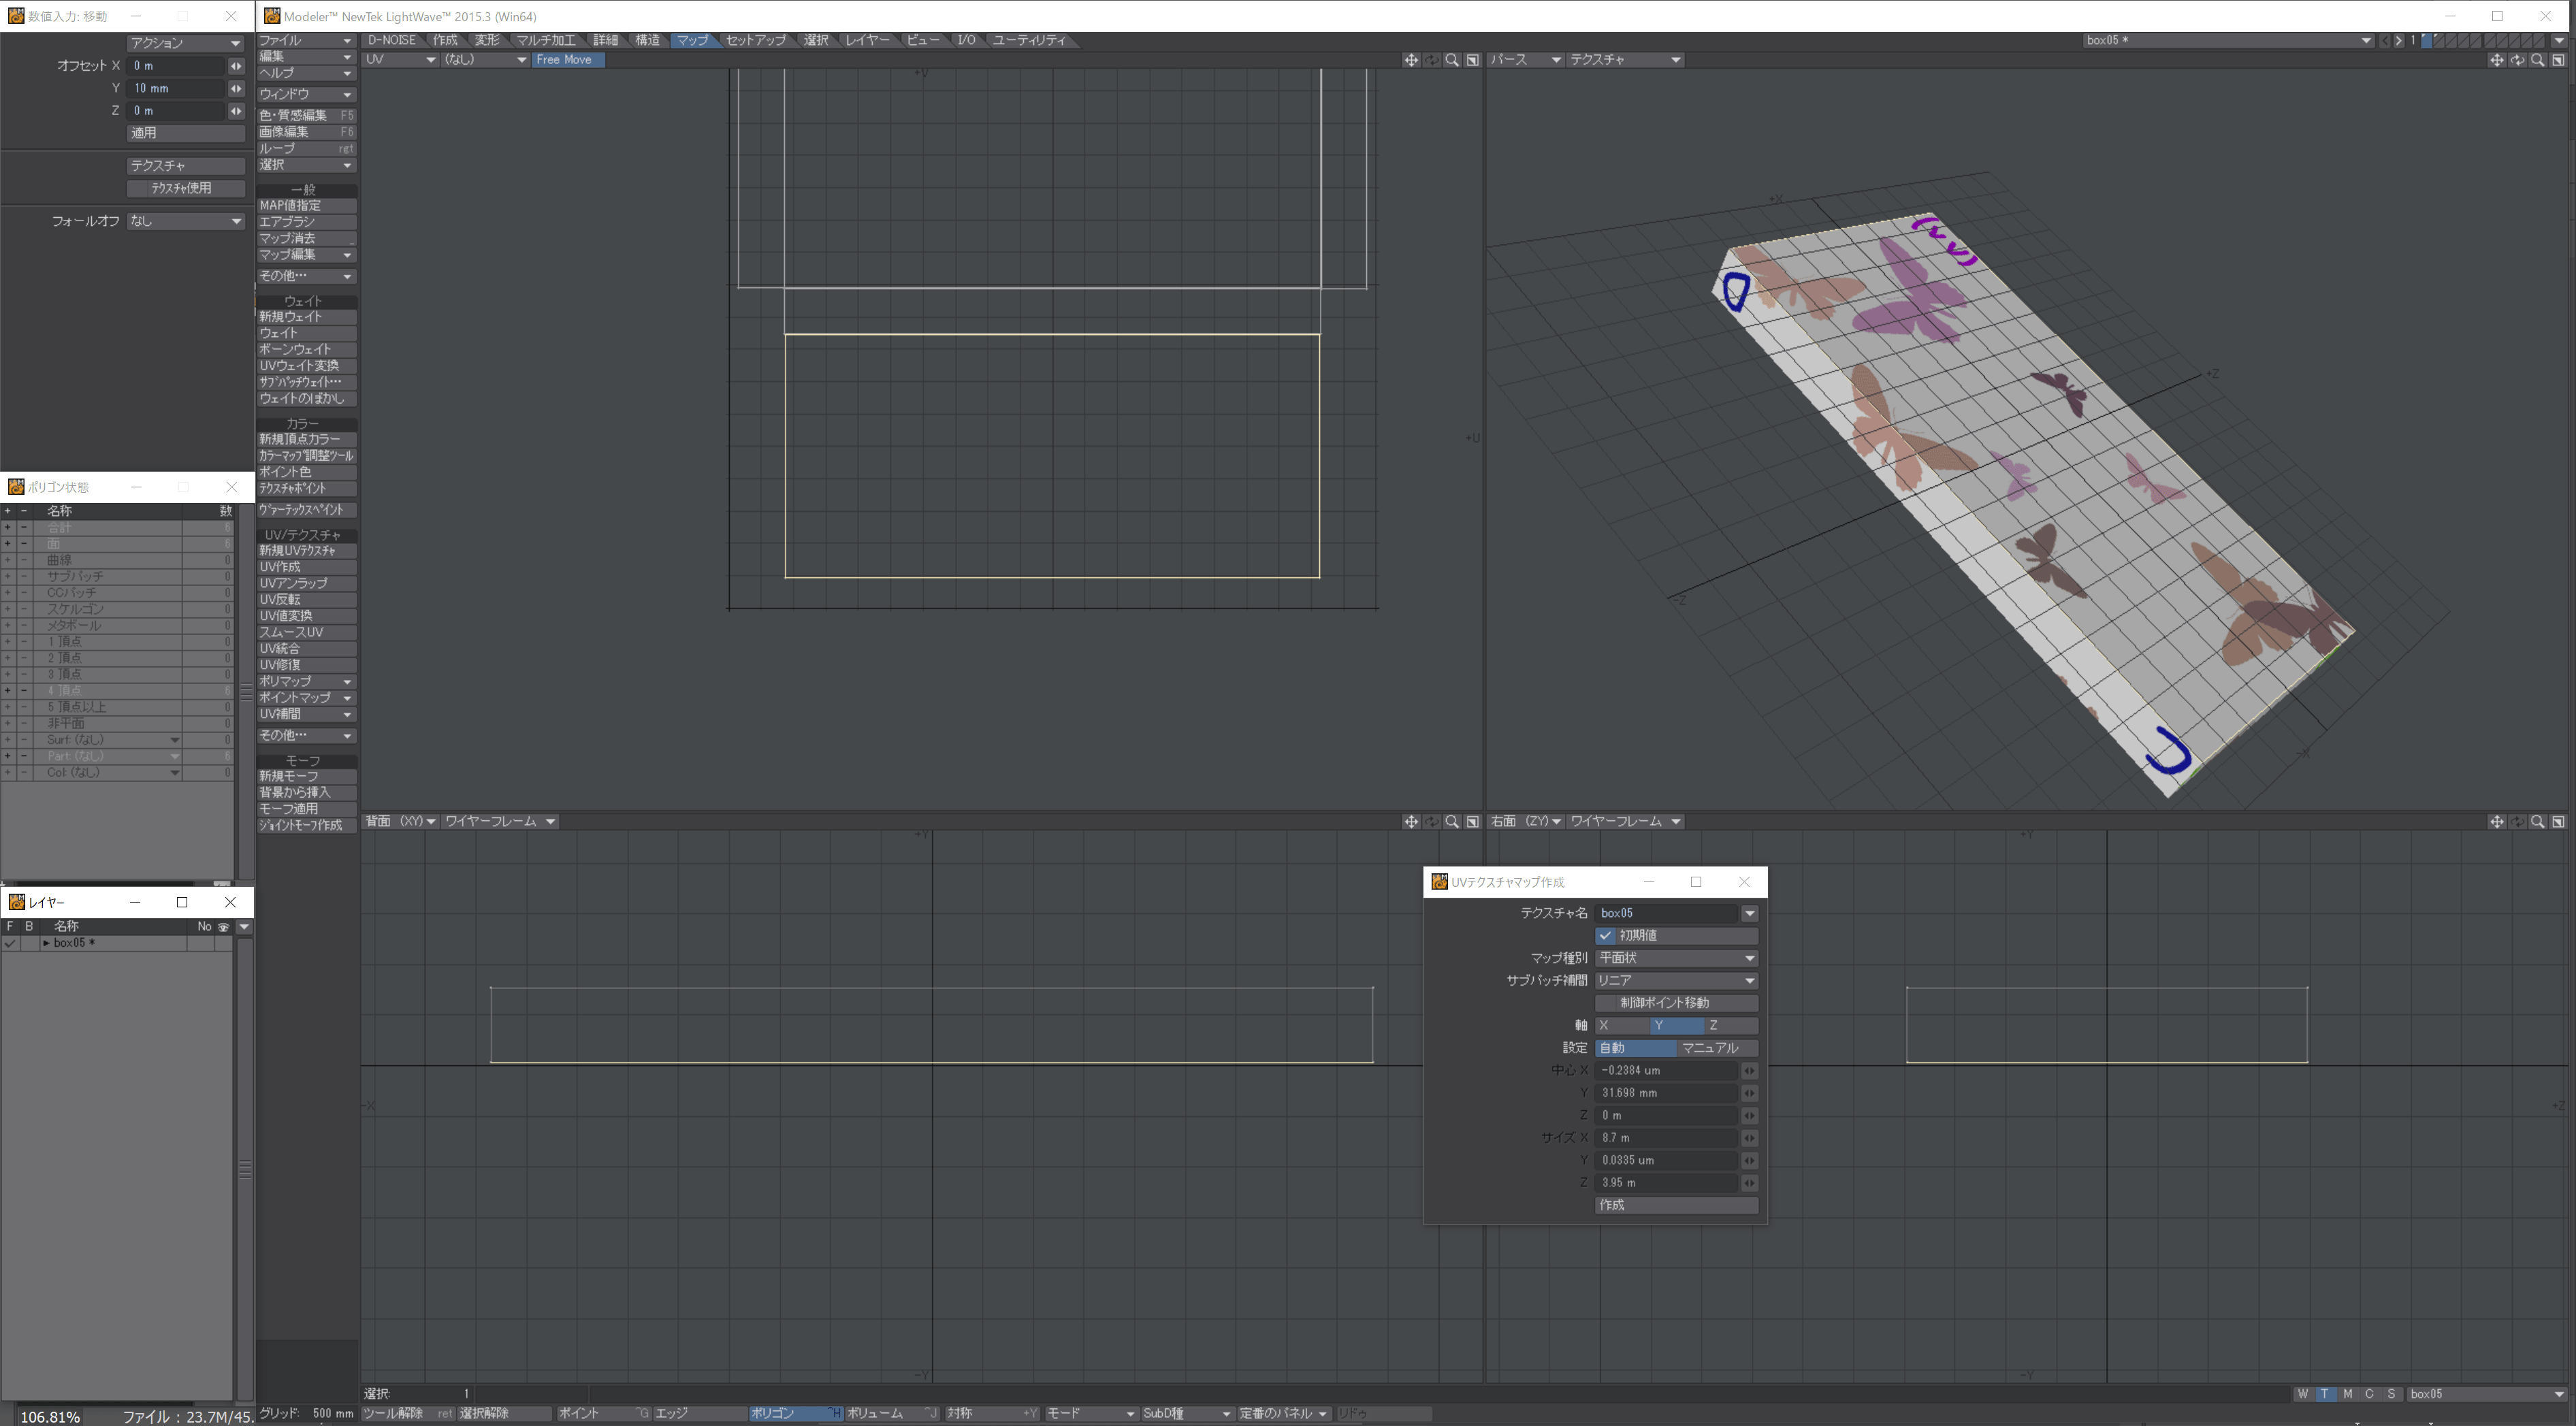Switch to the 変形 menu tab
This screenshot has height=1426, width=2576.
click(x=487, y=40)
